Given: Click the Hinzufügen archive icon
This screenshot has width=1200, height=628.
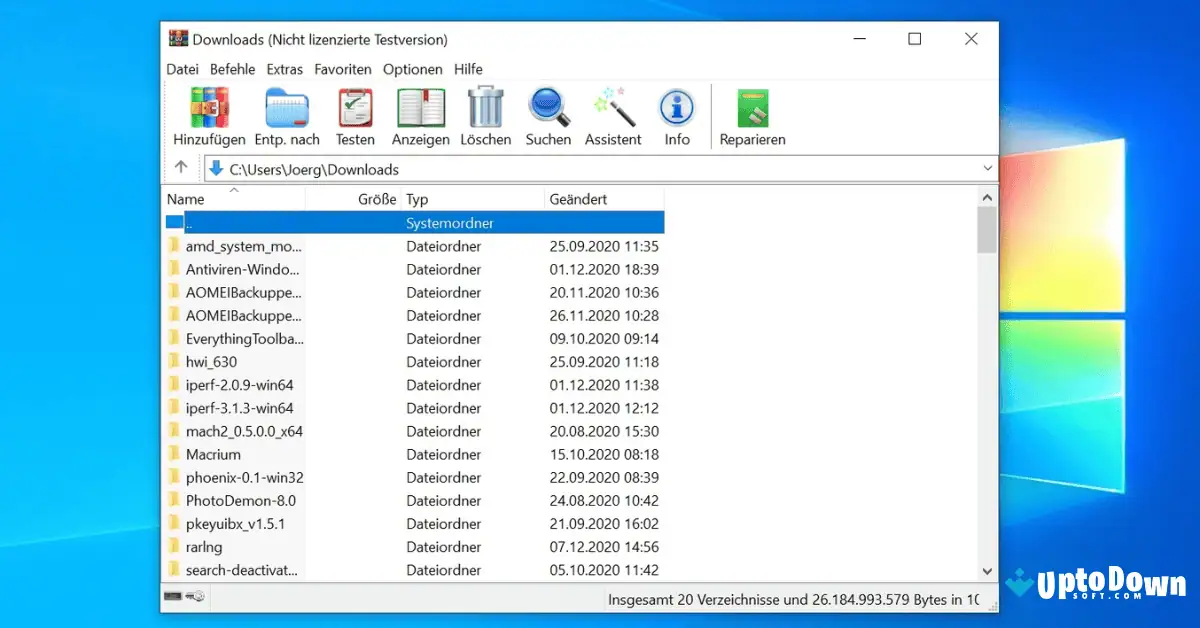Looking at the screenshot, I should point(209,105).
